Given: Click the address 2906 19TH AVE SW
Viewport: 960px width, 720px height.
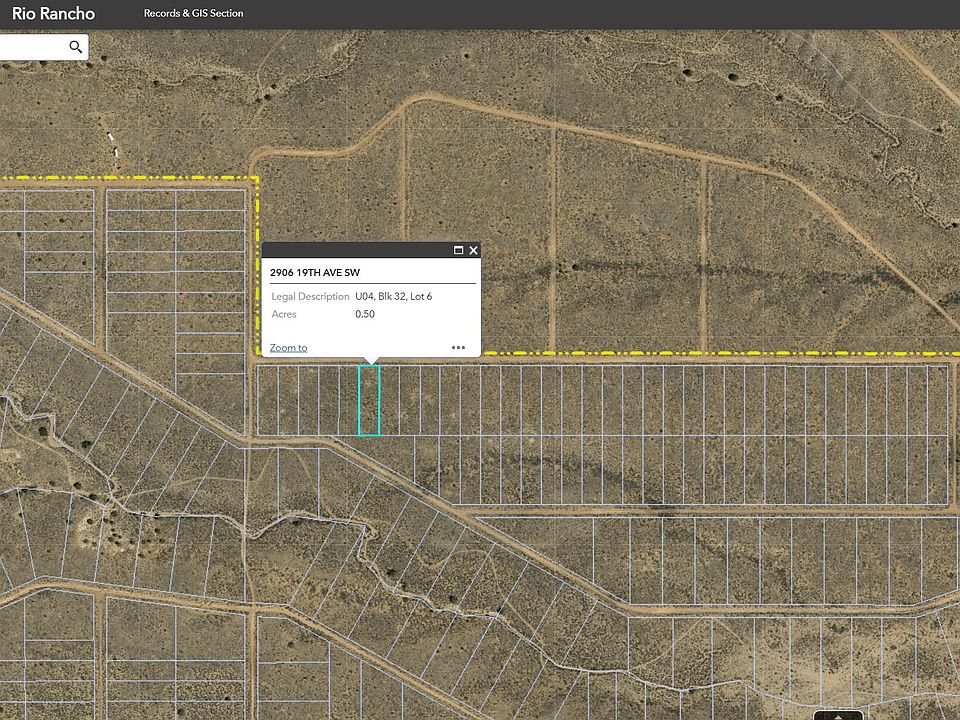Looking at the screenshot, I should pos(315,272).
